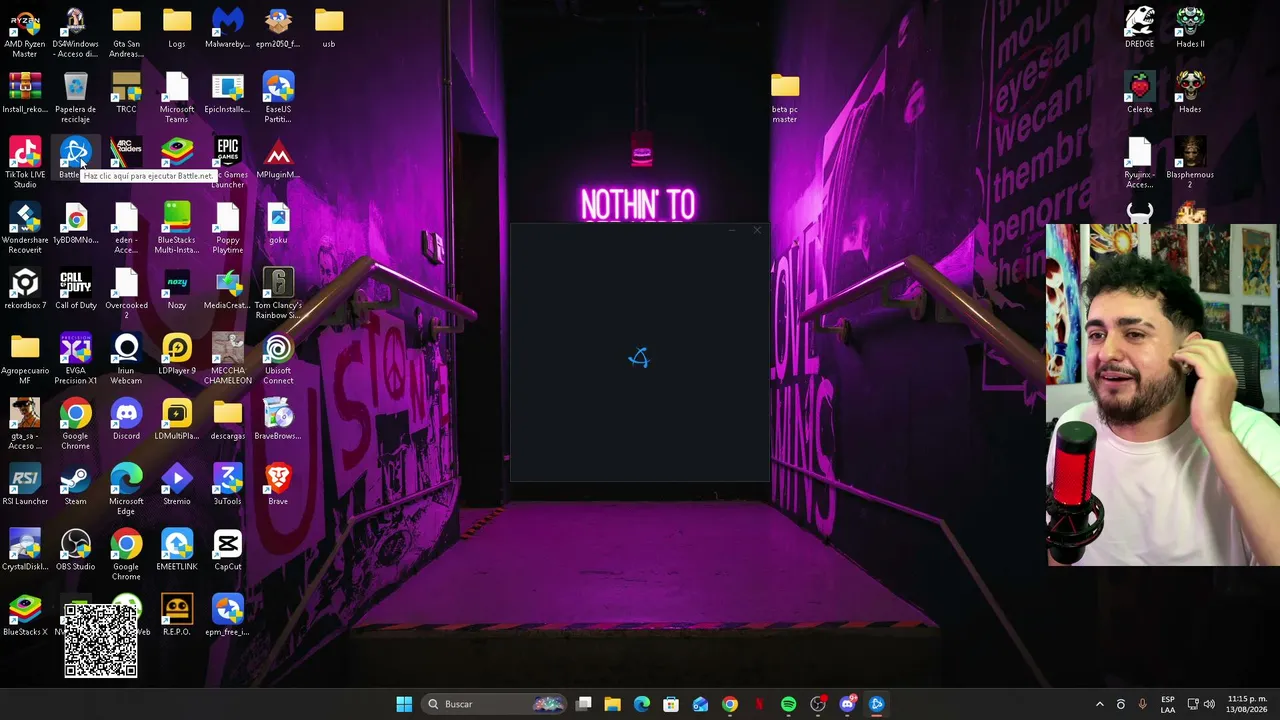Select the EMEETLINK desktop icon
The width and height of the screenshot is (1280, 720).
click(x=177, y=550)
